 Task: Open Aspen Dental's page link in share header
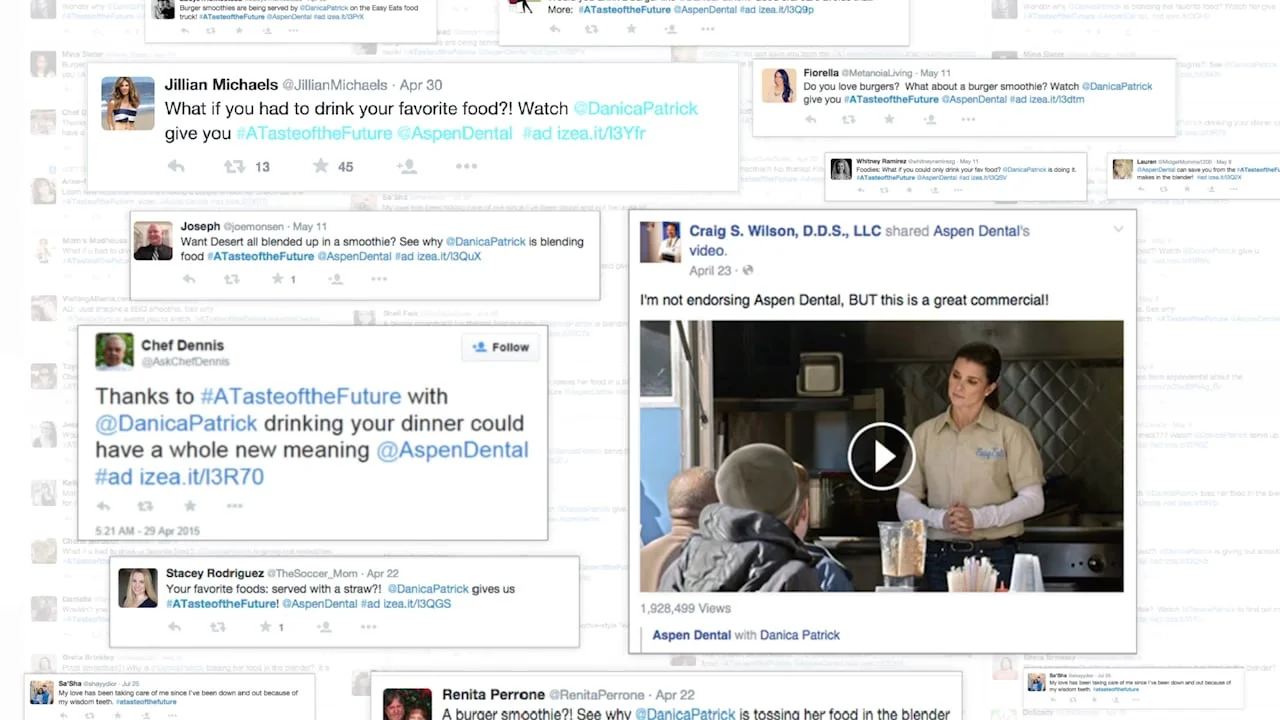click(x=981, y=231)
